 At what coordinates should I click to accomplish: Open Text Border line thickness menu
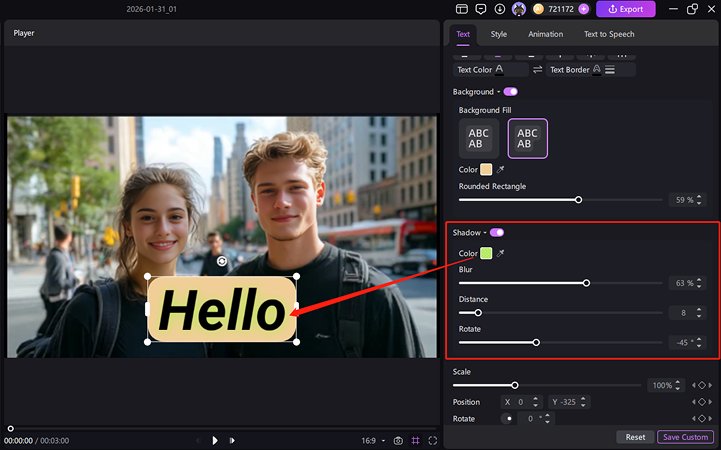click(x=610, y=69)
